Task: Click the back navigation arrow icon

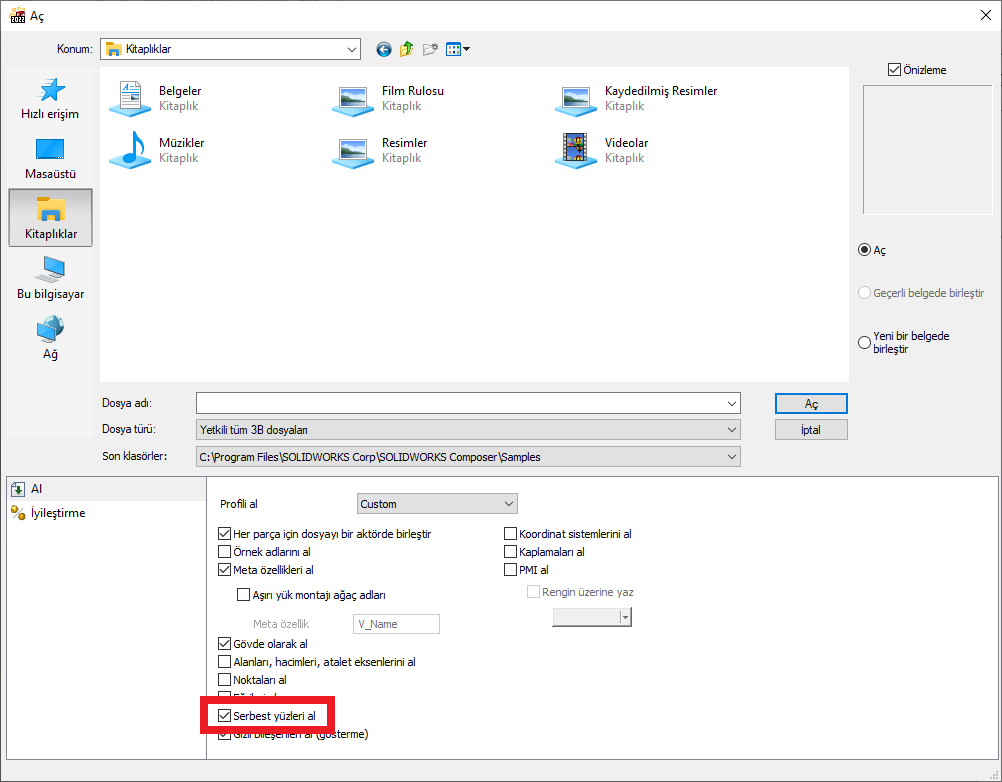Action: pyautogui.click(x=383, y=49)
